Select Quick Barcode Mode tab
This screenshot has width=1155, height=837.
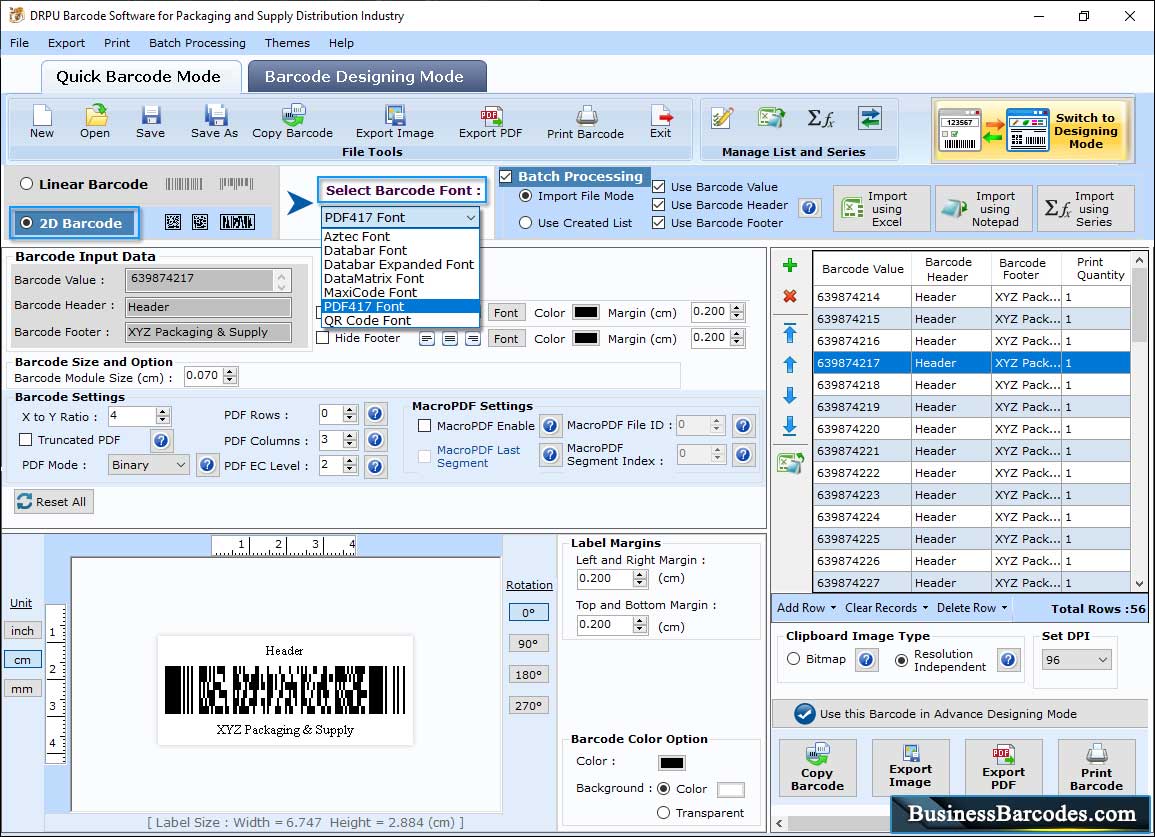click(140, 77)
